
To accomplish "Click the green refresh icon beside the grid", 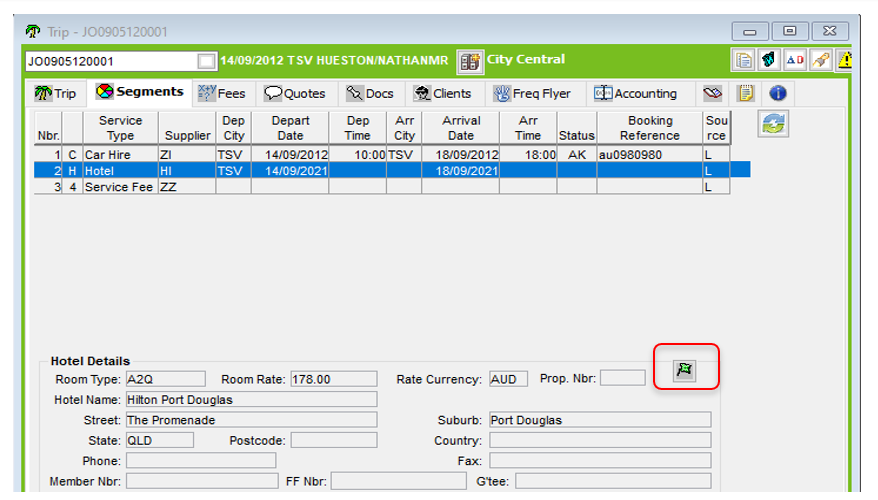I will 774,124.
